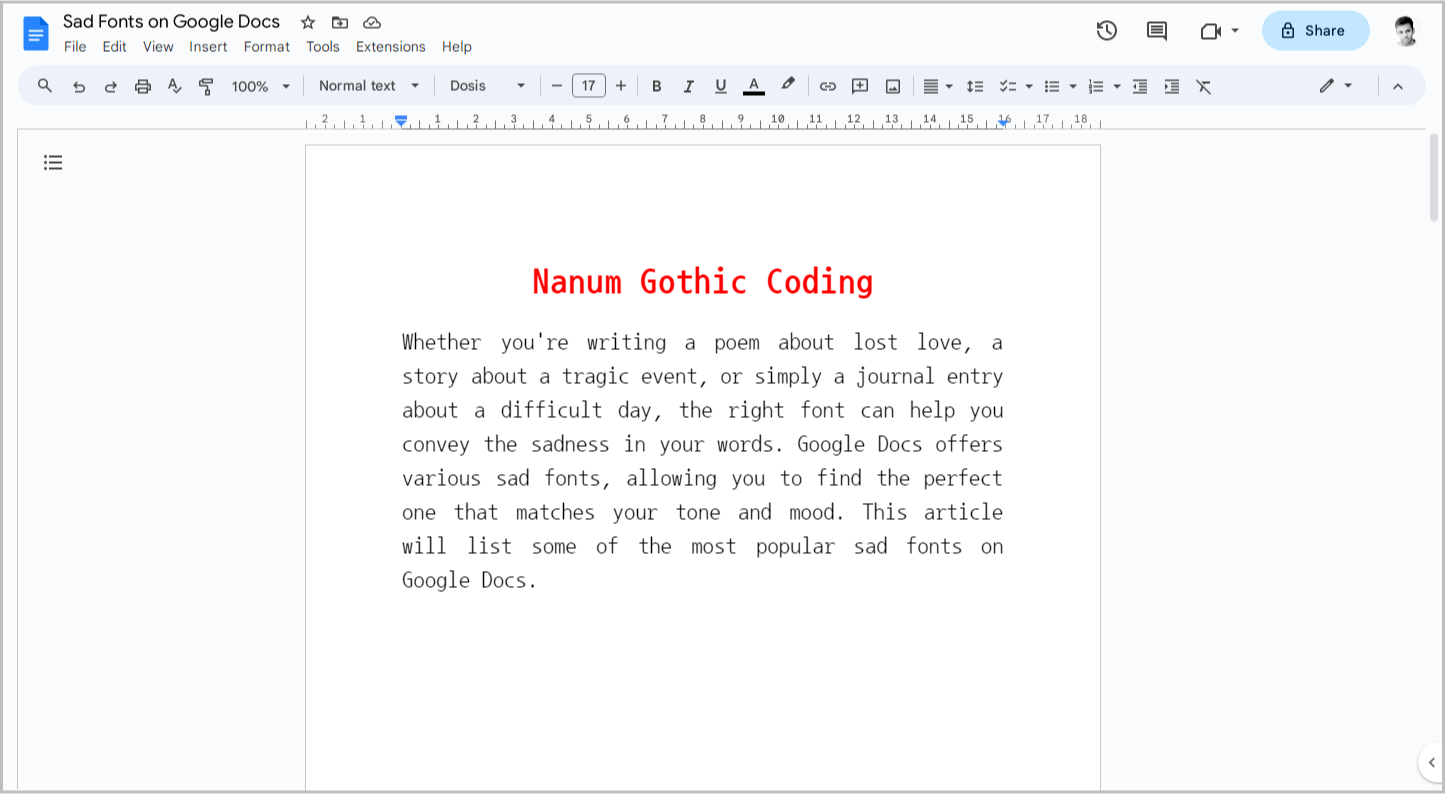This screenshot has width=1445, height=794.
Task: Open line and paragraph spacing
Action: pos(975,87)
